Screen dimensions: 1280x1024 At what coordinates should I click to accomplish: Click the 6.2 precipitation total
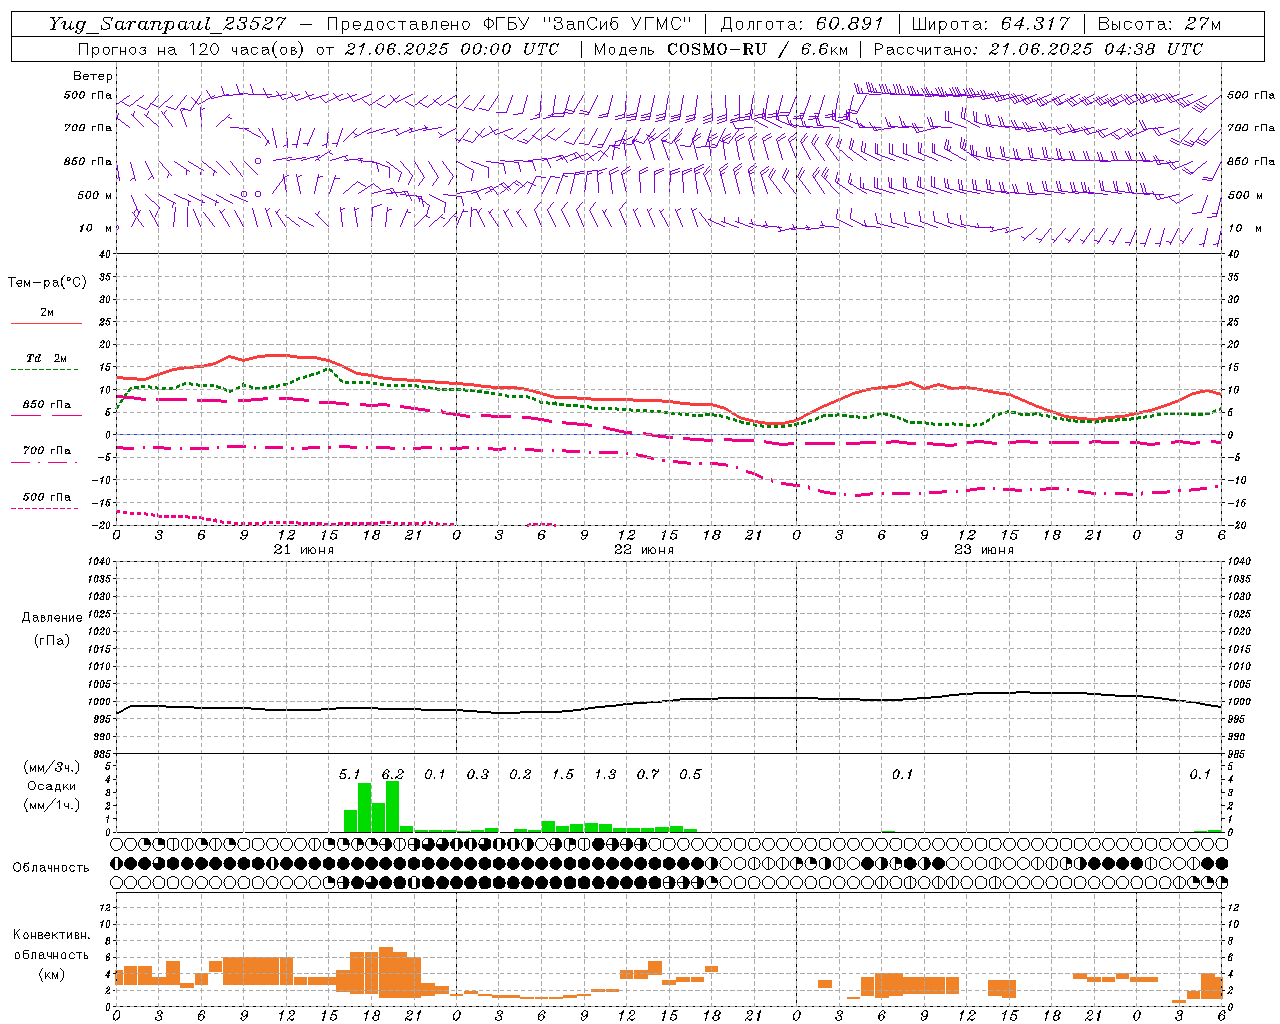tap(392, 774)
